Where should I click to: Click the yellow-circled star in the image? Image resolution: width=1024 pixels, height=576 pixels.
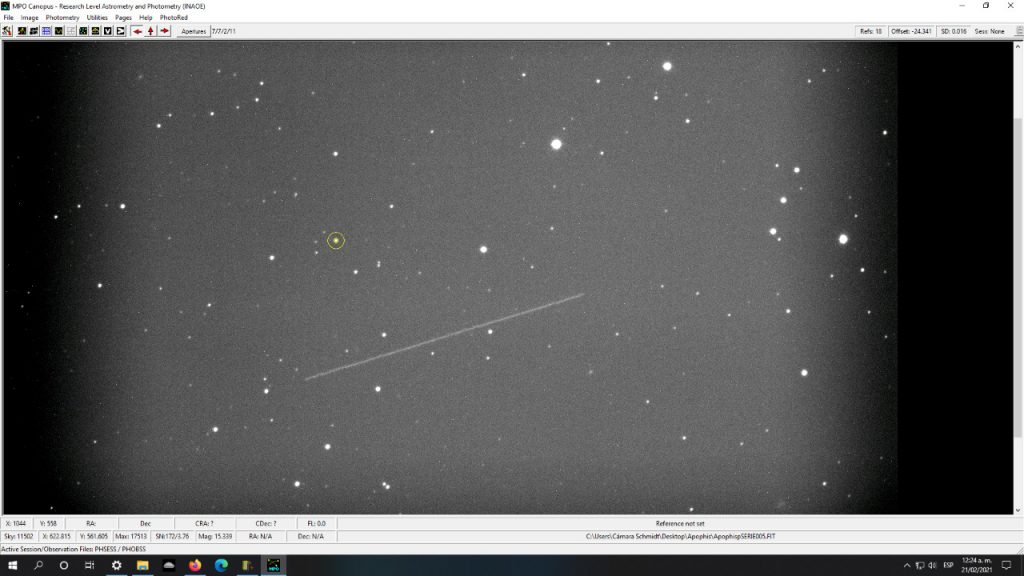click(336, 240)
